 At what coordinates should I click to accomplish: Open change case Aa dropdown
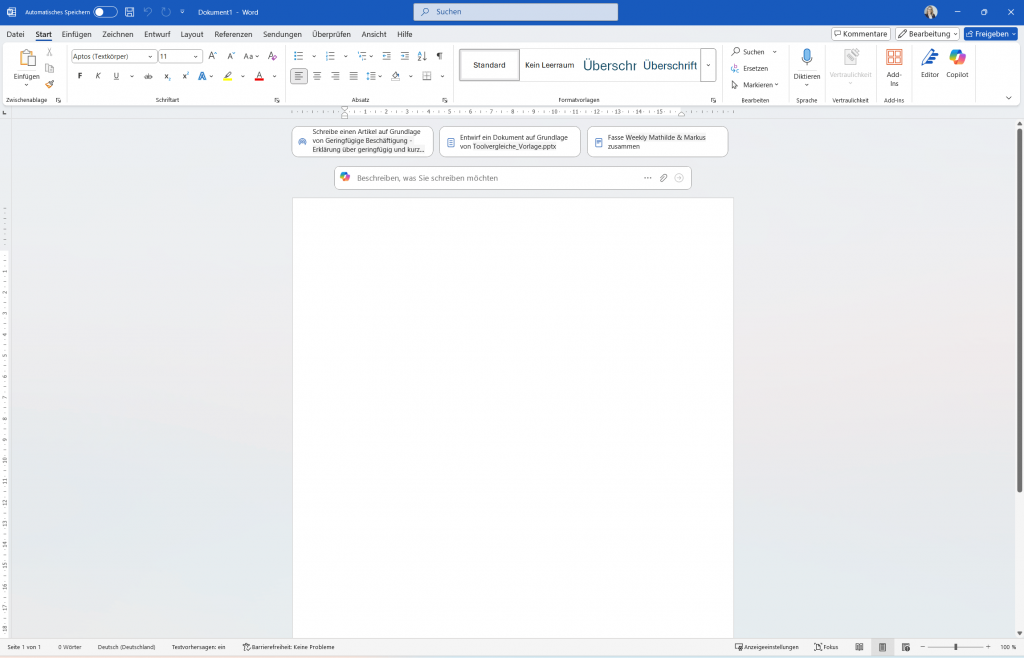[251, 56]
